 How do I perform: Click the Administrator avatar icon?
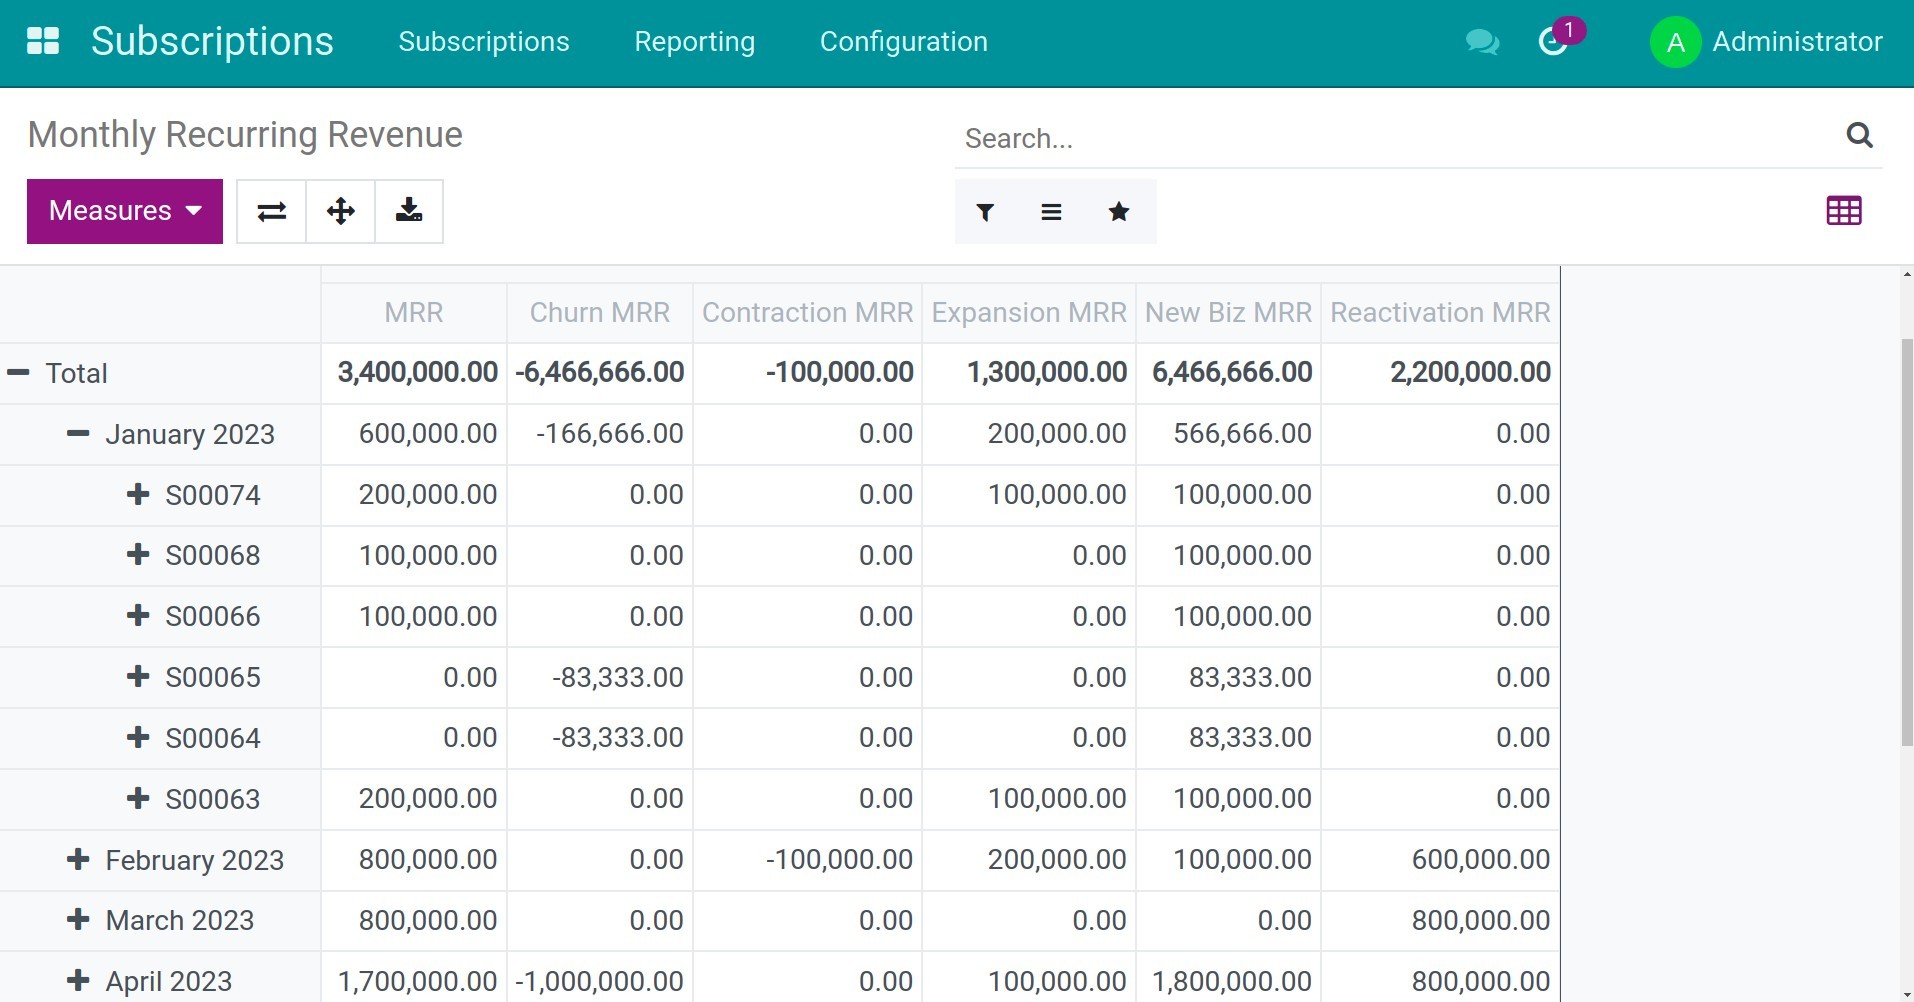(1675, 43)
